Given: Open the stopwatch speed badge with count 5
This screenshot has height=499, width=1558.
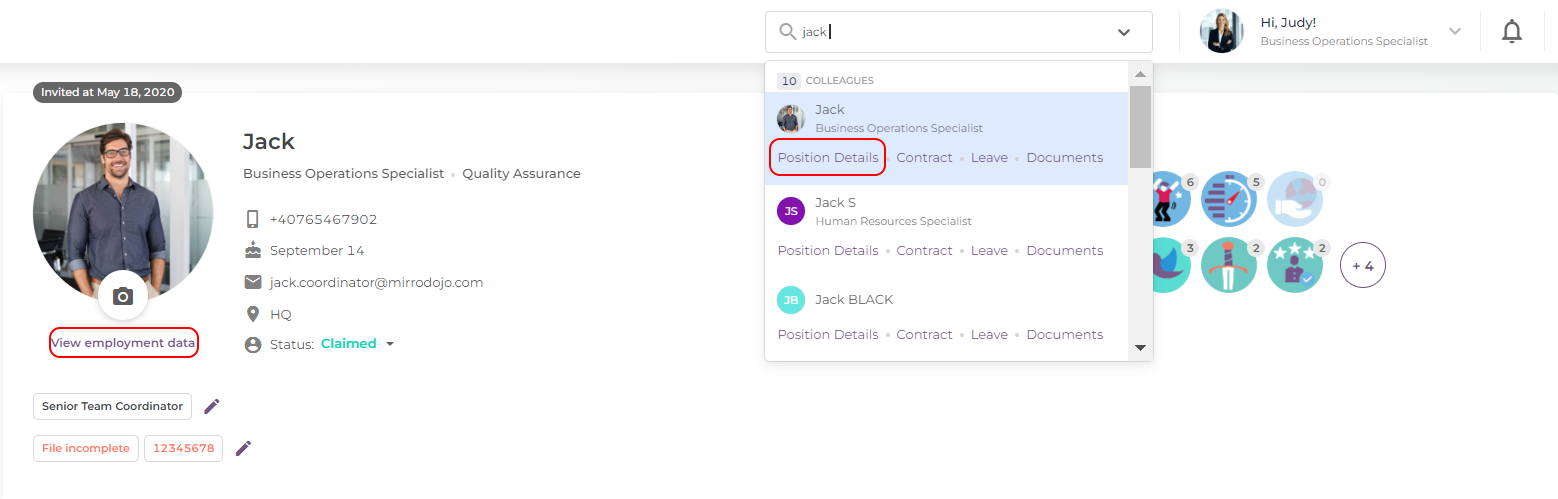Looking at the screenshot, I should [1228, 199].
